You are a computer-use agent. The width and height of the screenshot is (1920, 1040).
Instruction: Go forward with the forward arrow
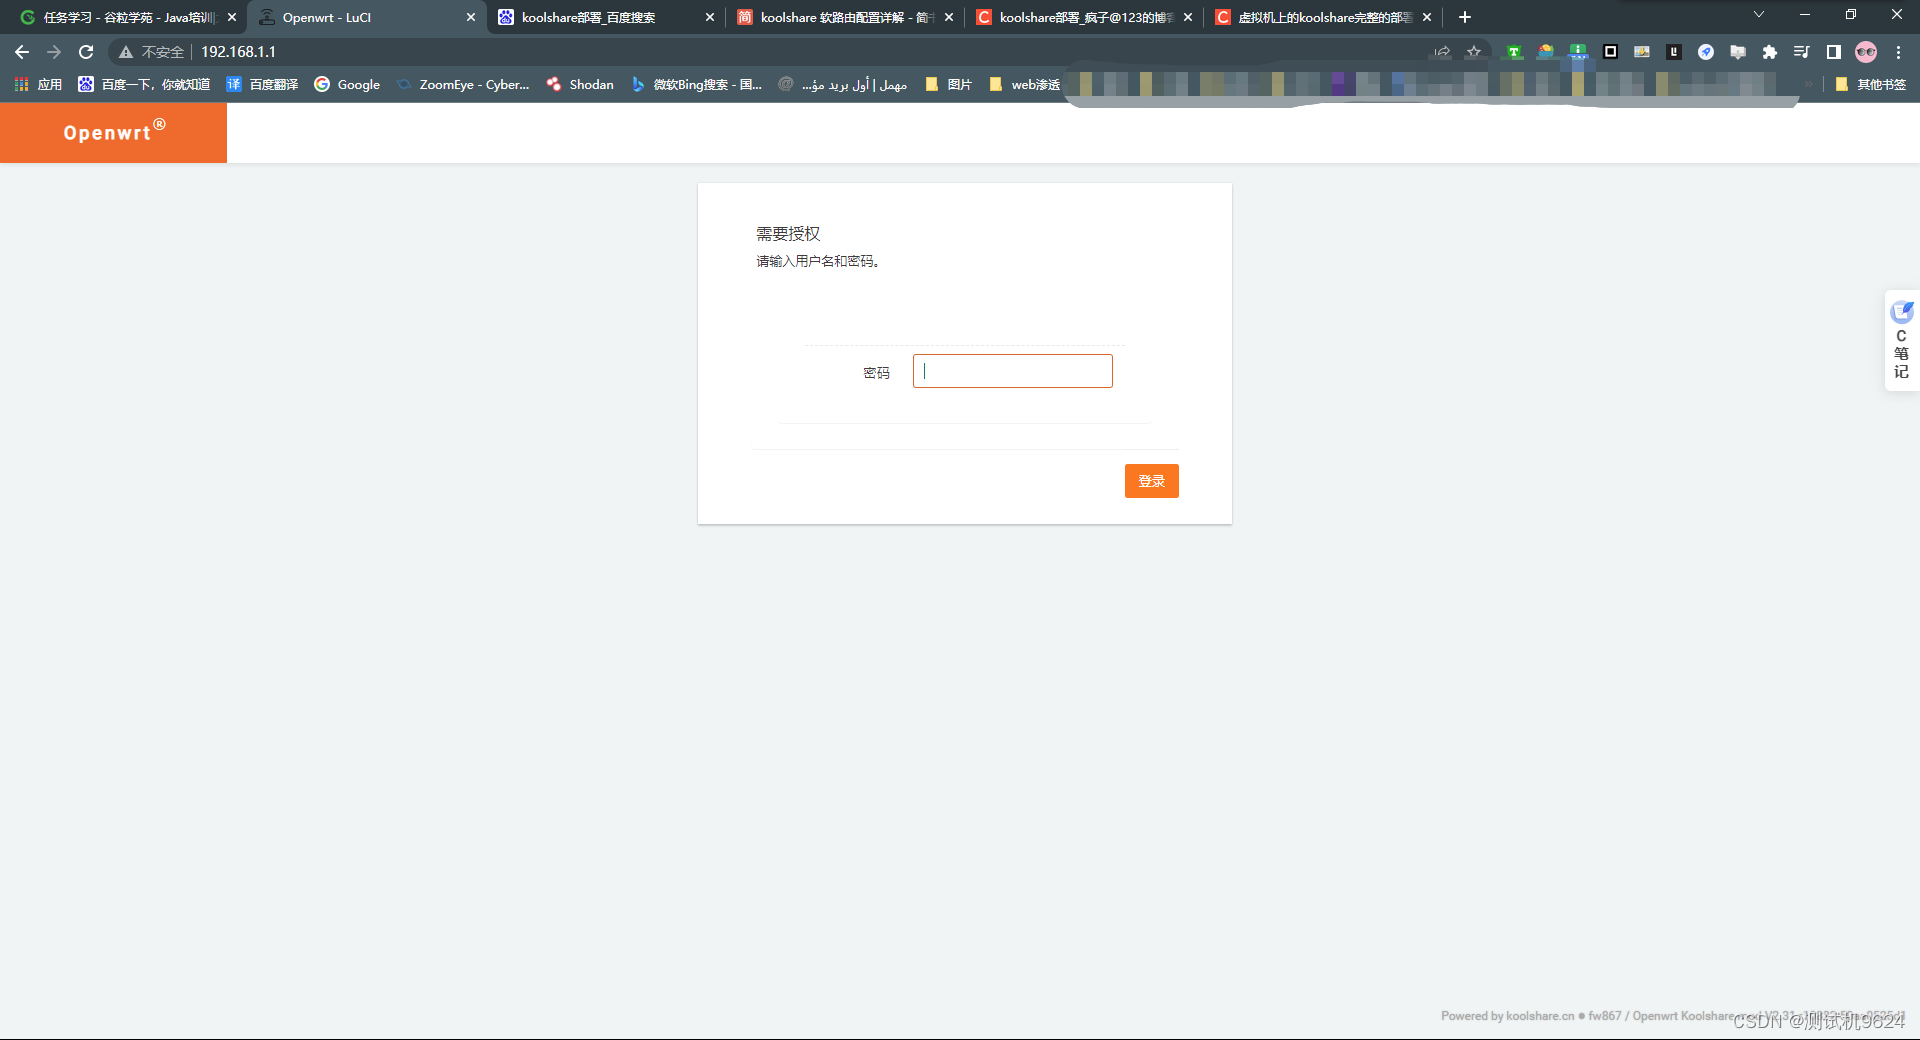(54, 52)
